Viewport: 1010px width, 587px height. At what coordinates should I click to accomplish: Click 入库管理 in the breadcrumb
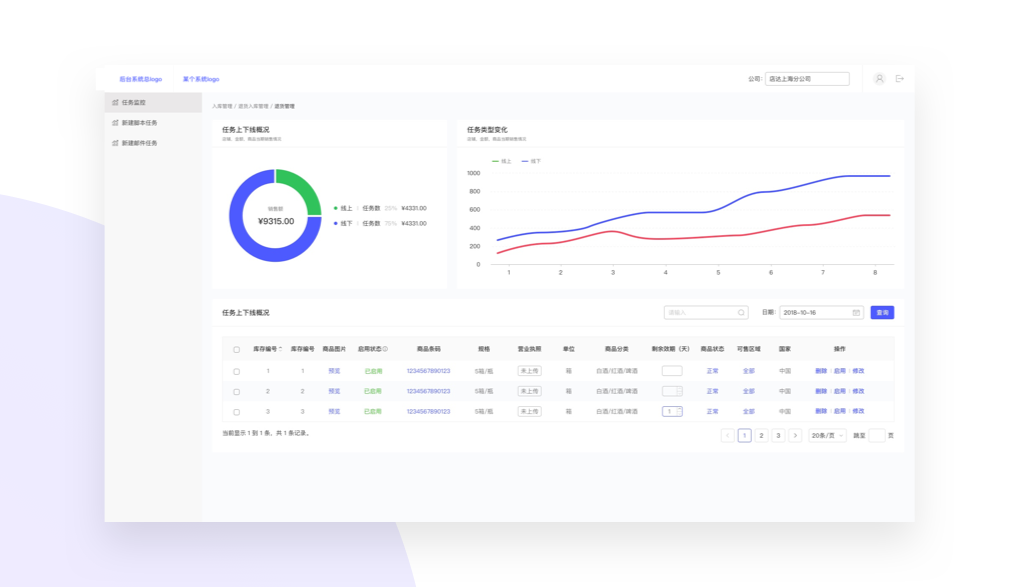click(x=222, y=106)
